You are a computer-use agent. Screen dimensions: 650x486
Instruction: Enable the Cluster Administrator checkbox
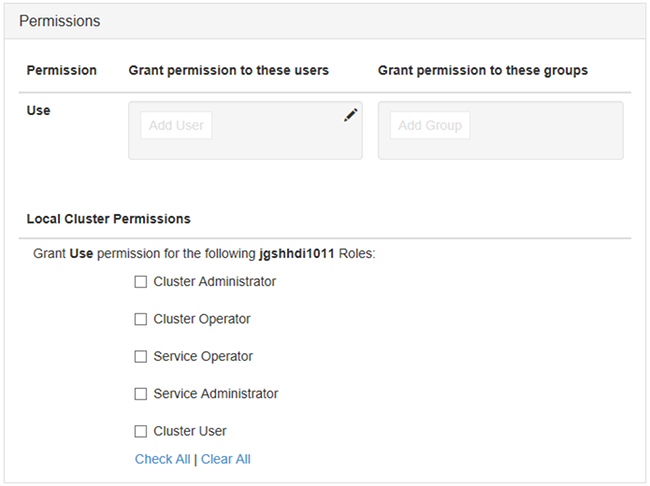pos(141,282)
